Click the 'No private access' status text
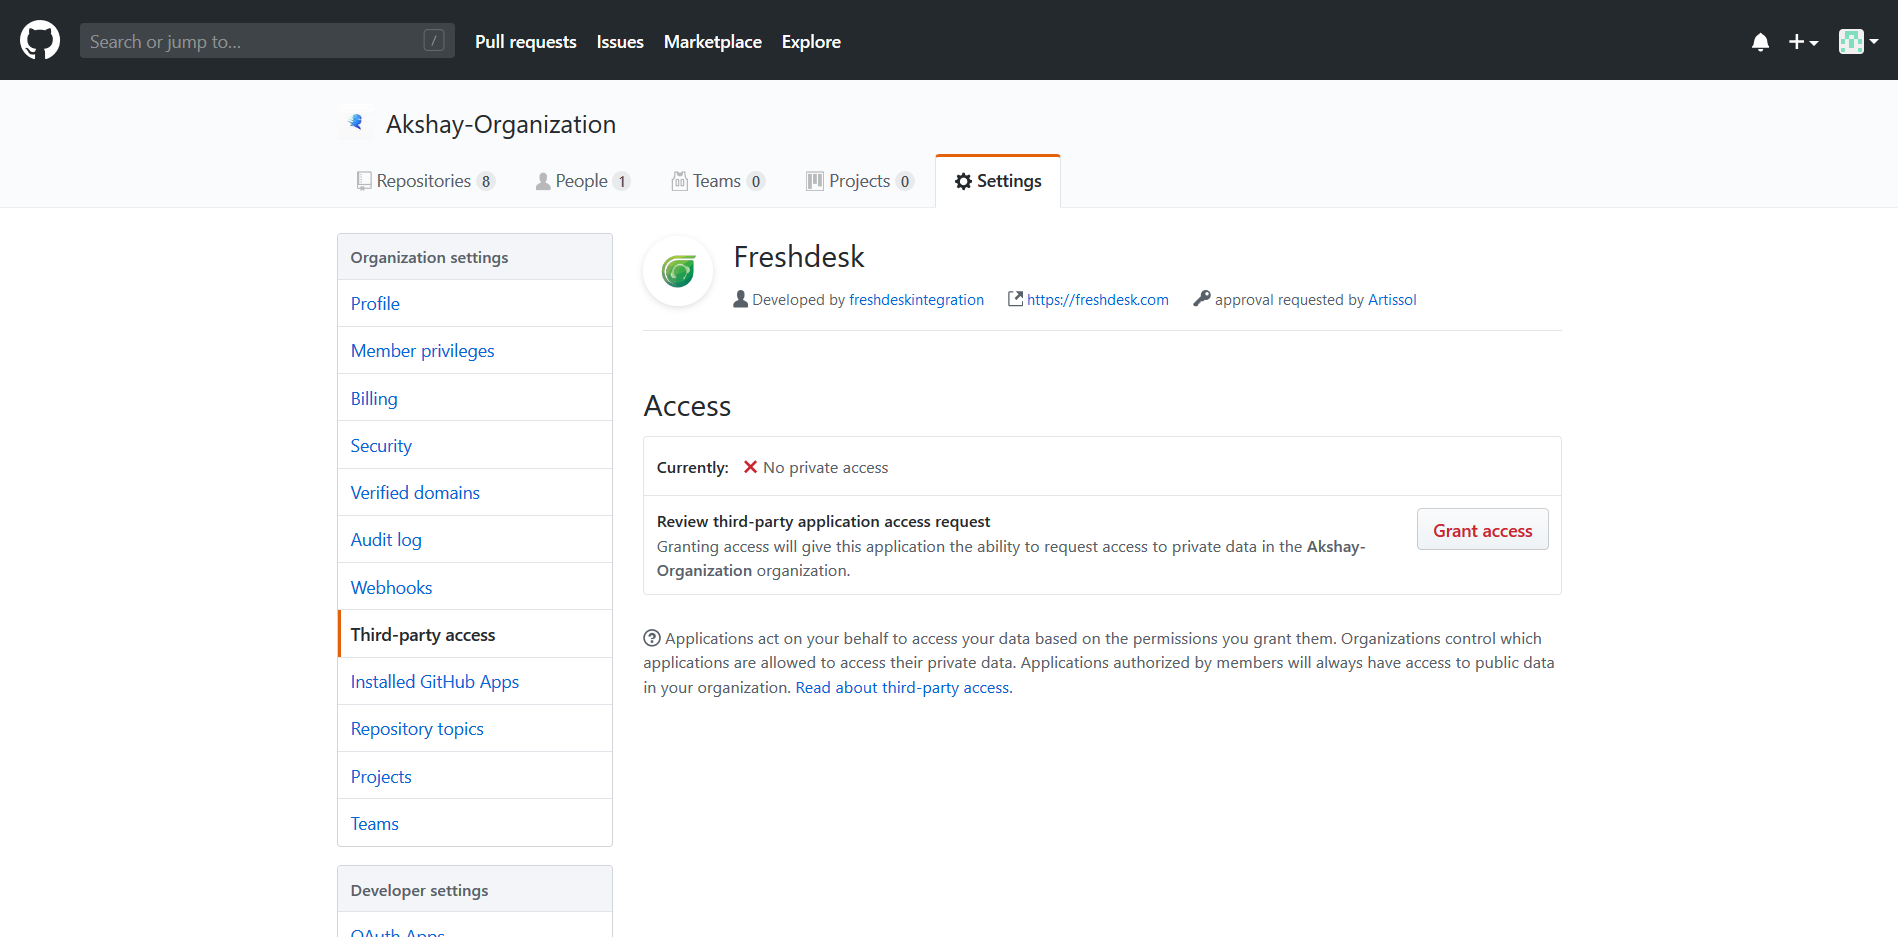Screen dimensions: 1898x937 (825, 468)
